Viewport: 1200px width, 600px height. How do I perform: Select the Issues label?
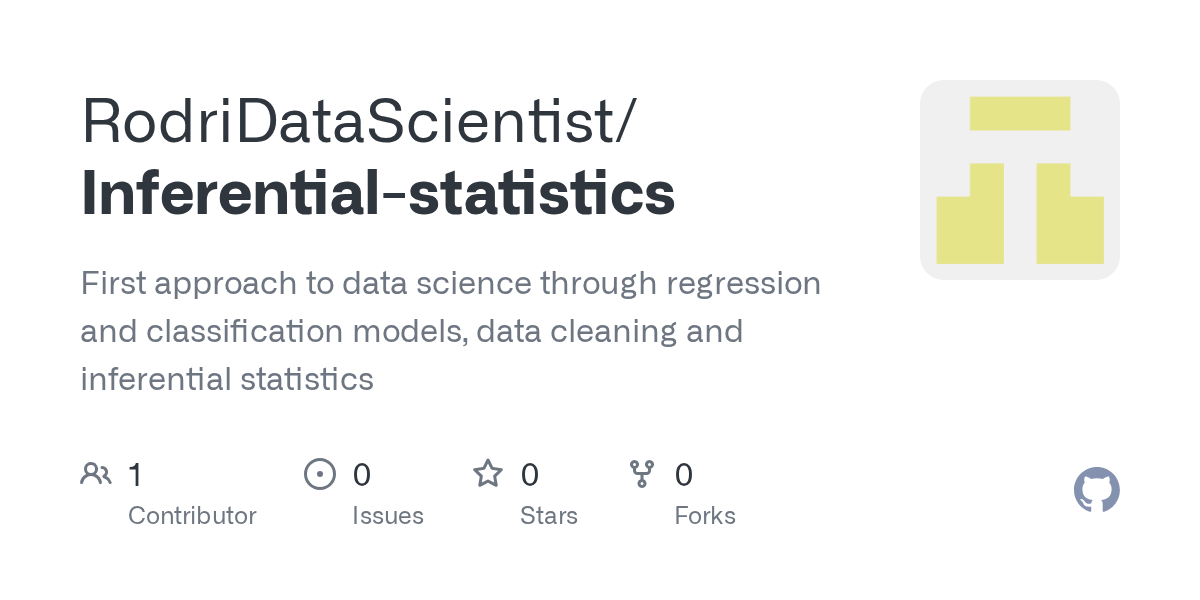click(x=388, y=516)
